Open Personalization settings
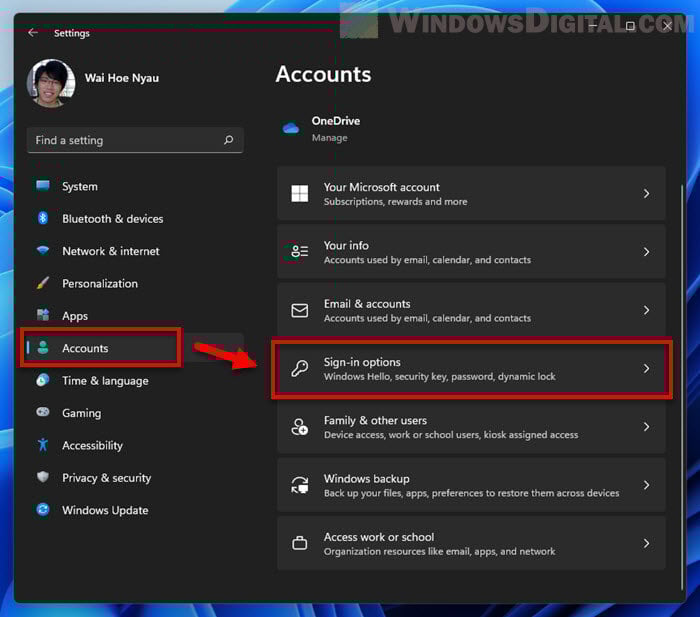 point(134,283)
